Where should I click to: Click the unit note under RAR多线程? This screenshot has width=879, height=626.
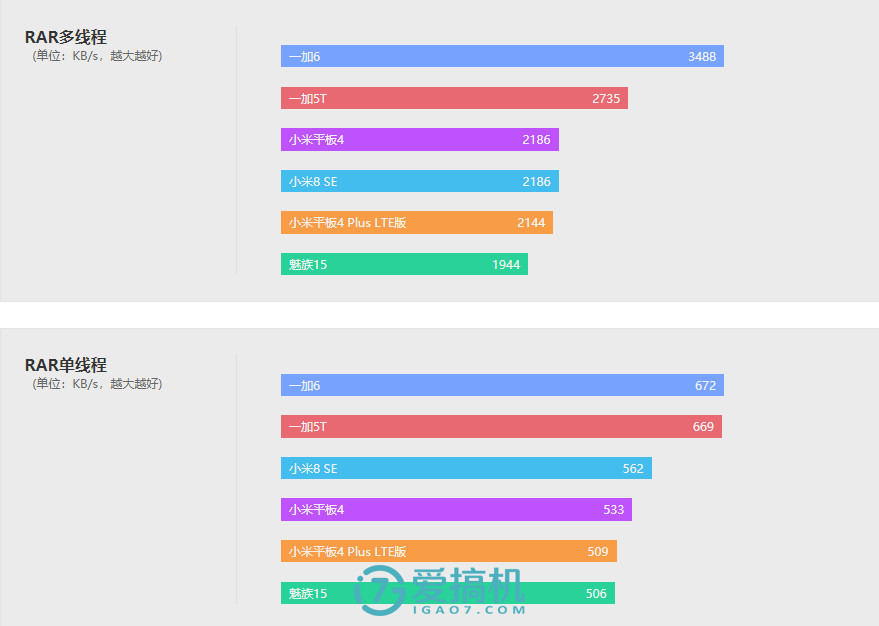pyautogui.click(x=97, y=56)
